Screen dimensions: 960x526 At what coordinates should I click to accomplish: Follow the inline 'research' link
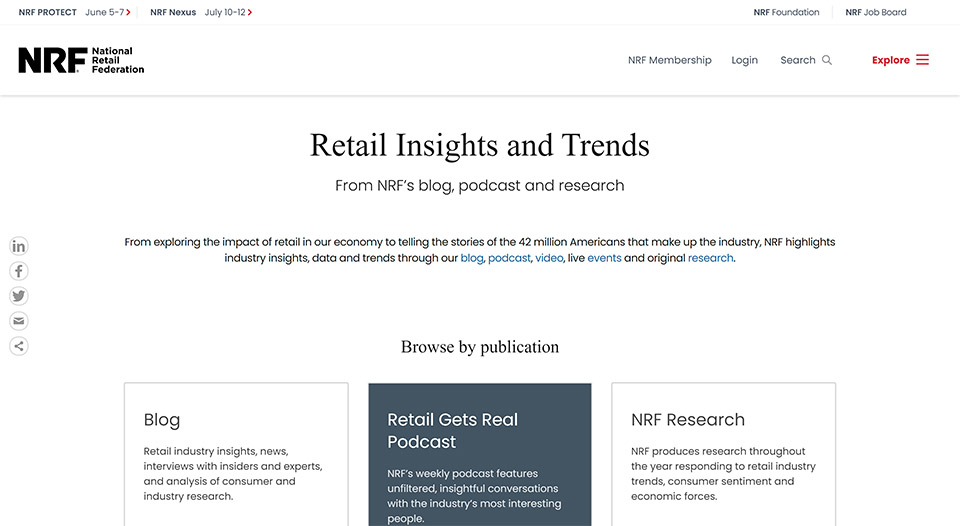(710, 258)
